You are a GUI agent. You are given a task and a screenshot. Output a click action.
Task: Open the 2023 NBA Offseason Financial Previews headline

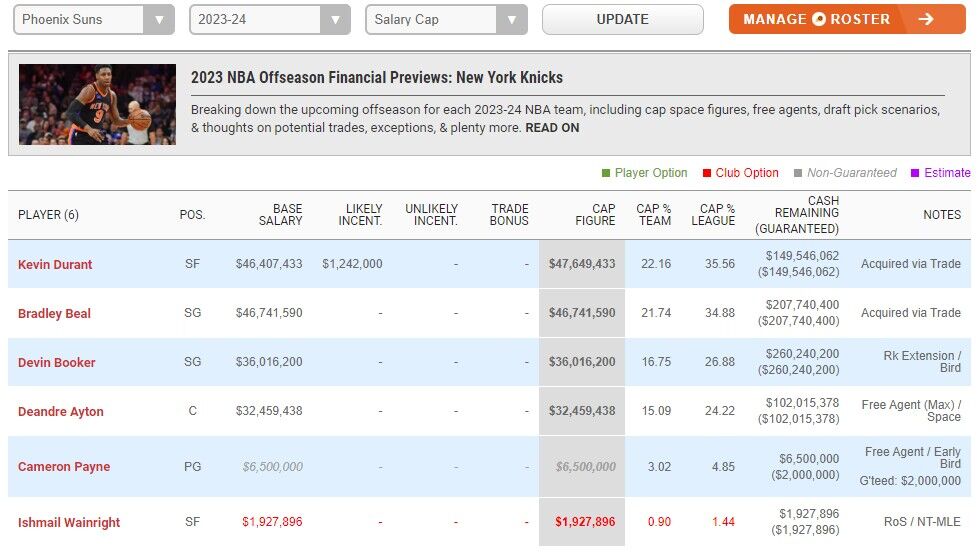click(377, 78)
